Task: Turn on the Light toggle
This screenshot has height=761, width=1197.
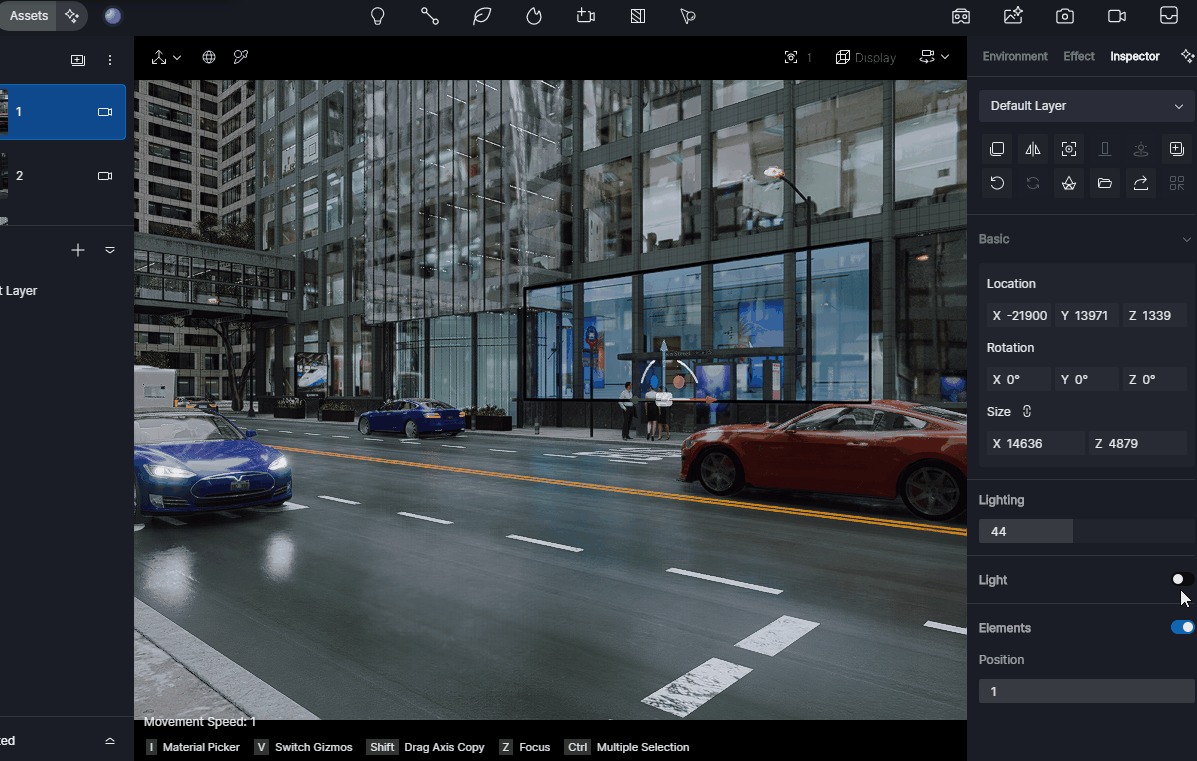Action: point(1182,579)
